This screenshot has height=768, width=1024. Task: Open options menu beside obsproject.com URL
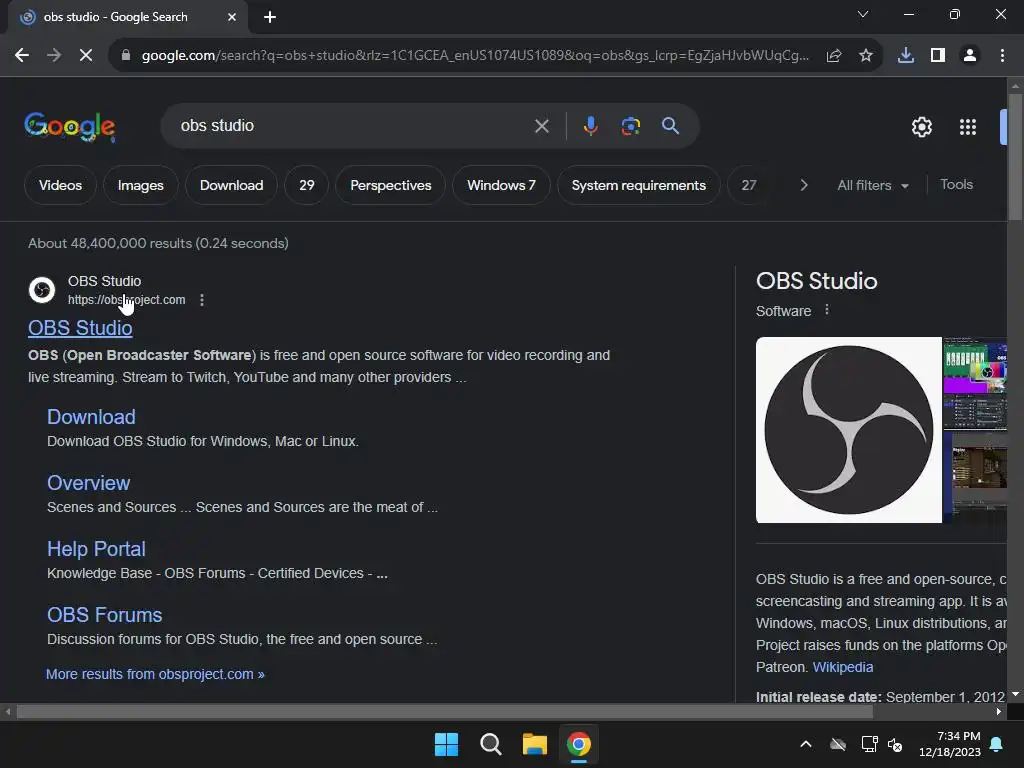[202, 300]
